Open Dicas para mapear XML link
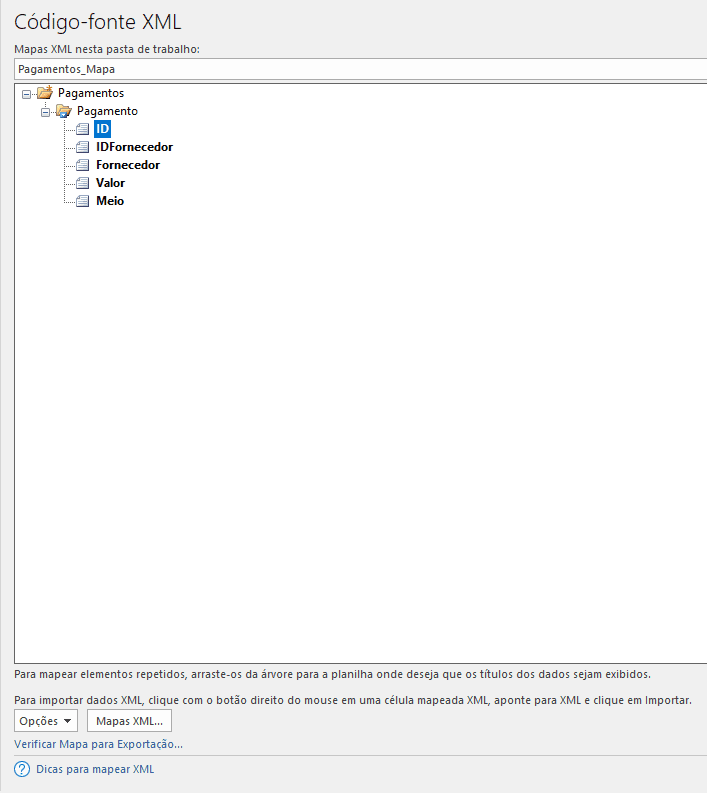 [95, 769]
